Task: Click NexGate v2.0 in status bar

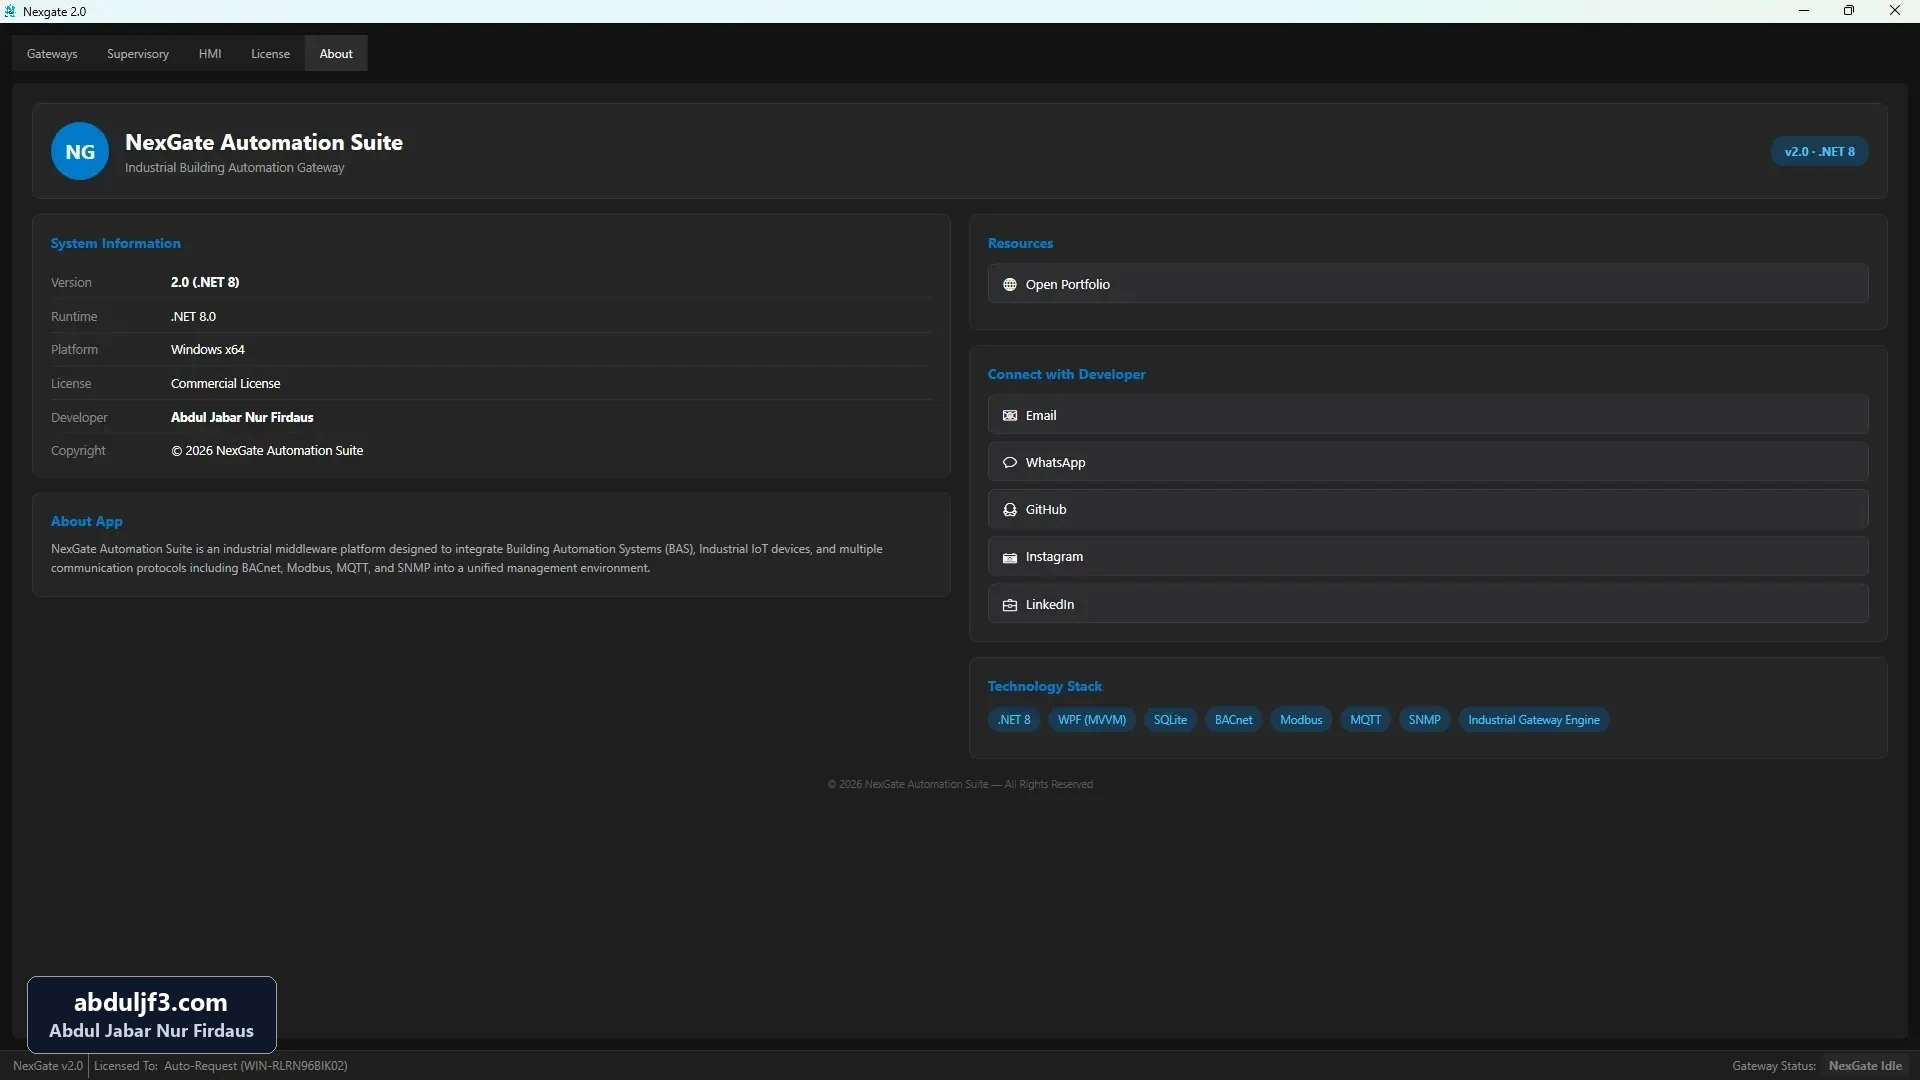Action: (48, 1066)
